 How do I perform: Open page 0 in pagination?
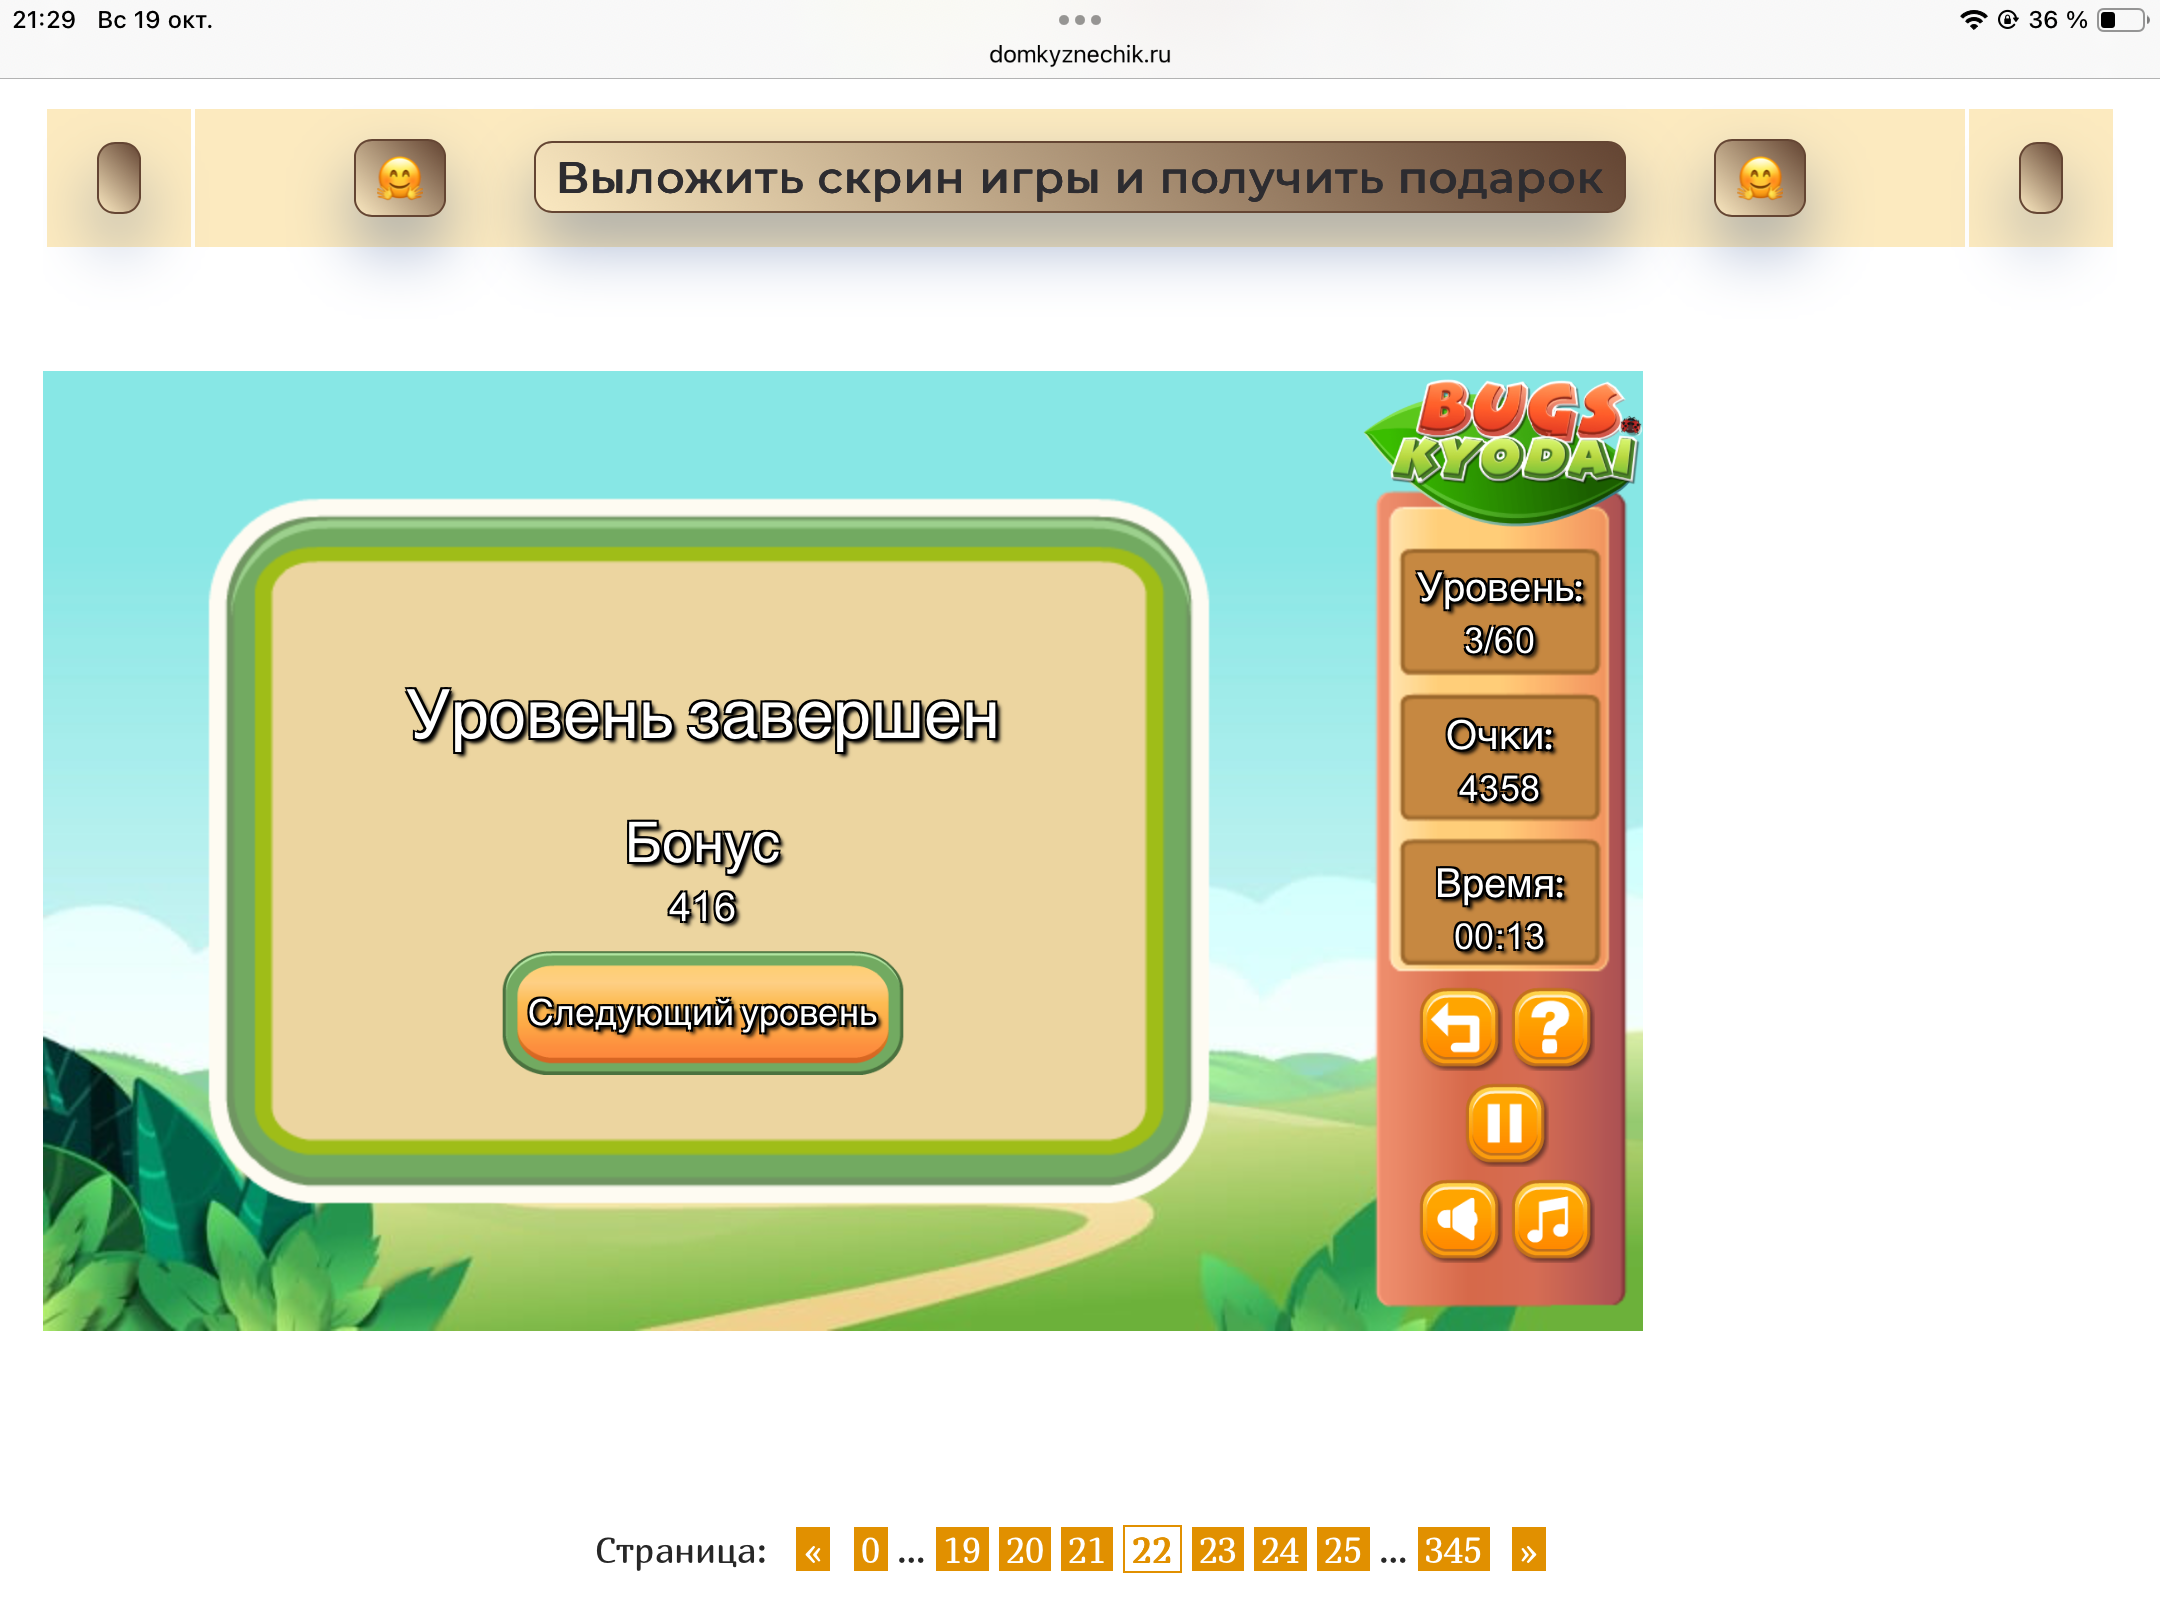pos(870,1550)
